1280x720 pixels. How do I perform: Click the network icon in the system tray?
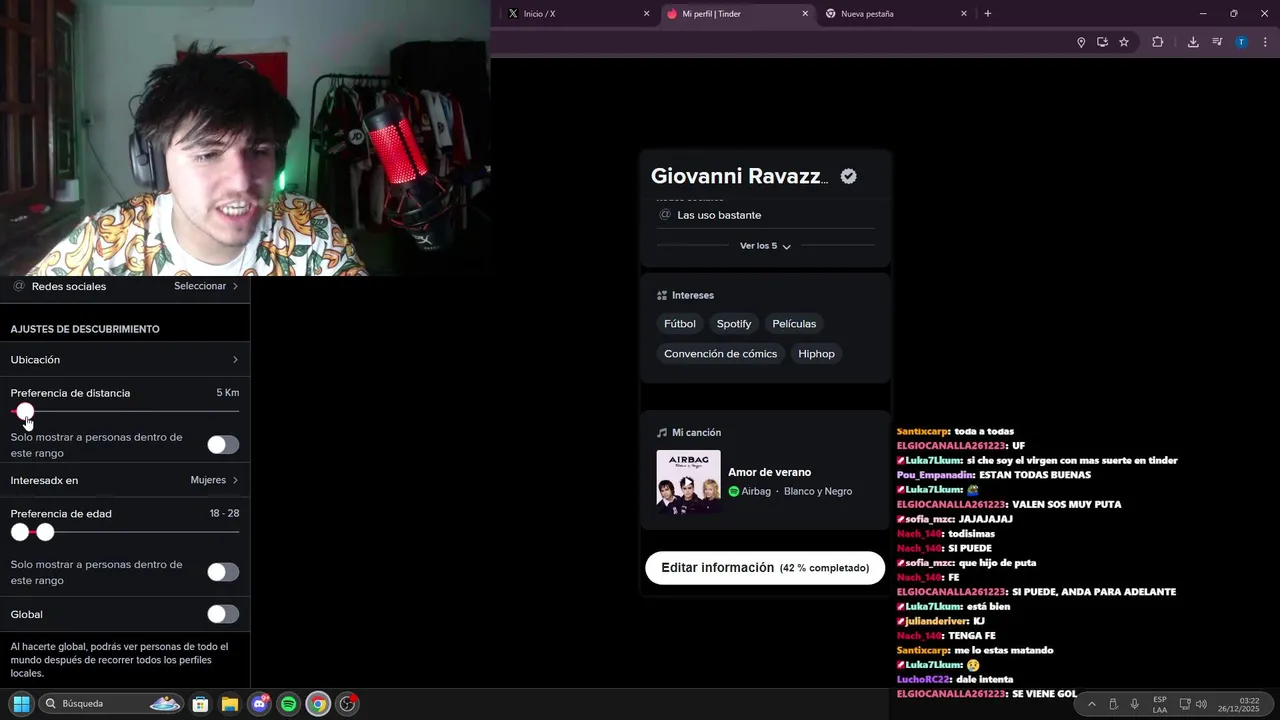pyautogui.click(x=1185, y=704)
